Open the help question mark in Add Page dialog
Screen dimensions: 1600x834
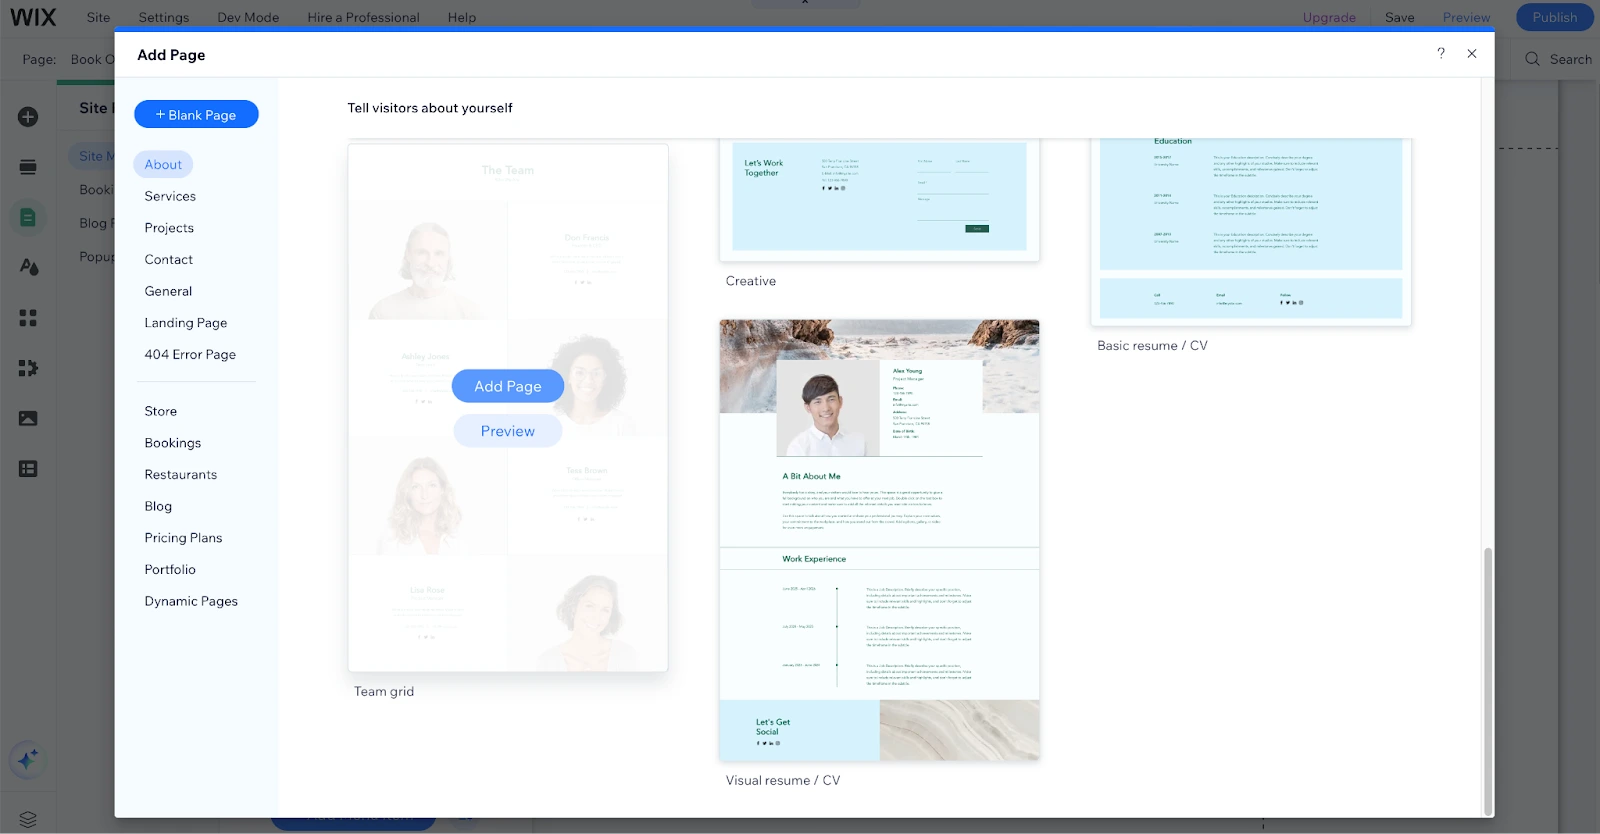pyautogui.click(x=1441, y=53)
